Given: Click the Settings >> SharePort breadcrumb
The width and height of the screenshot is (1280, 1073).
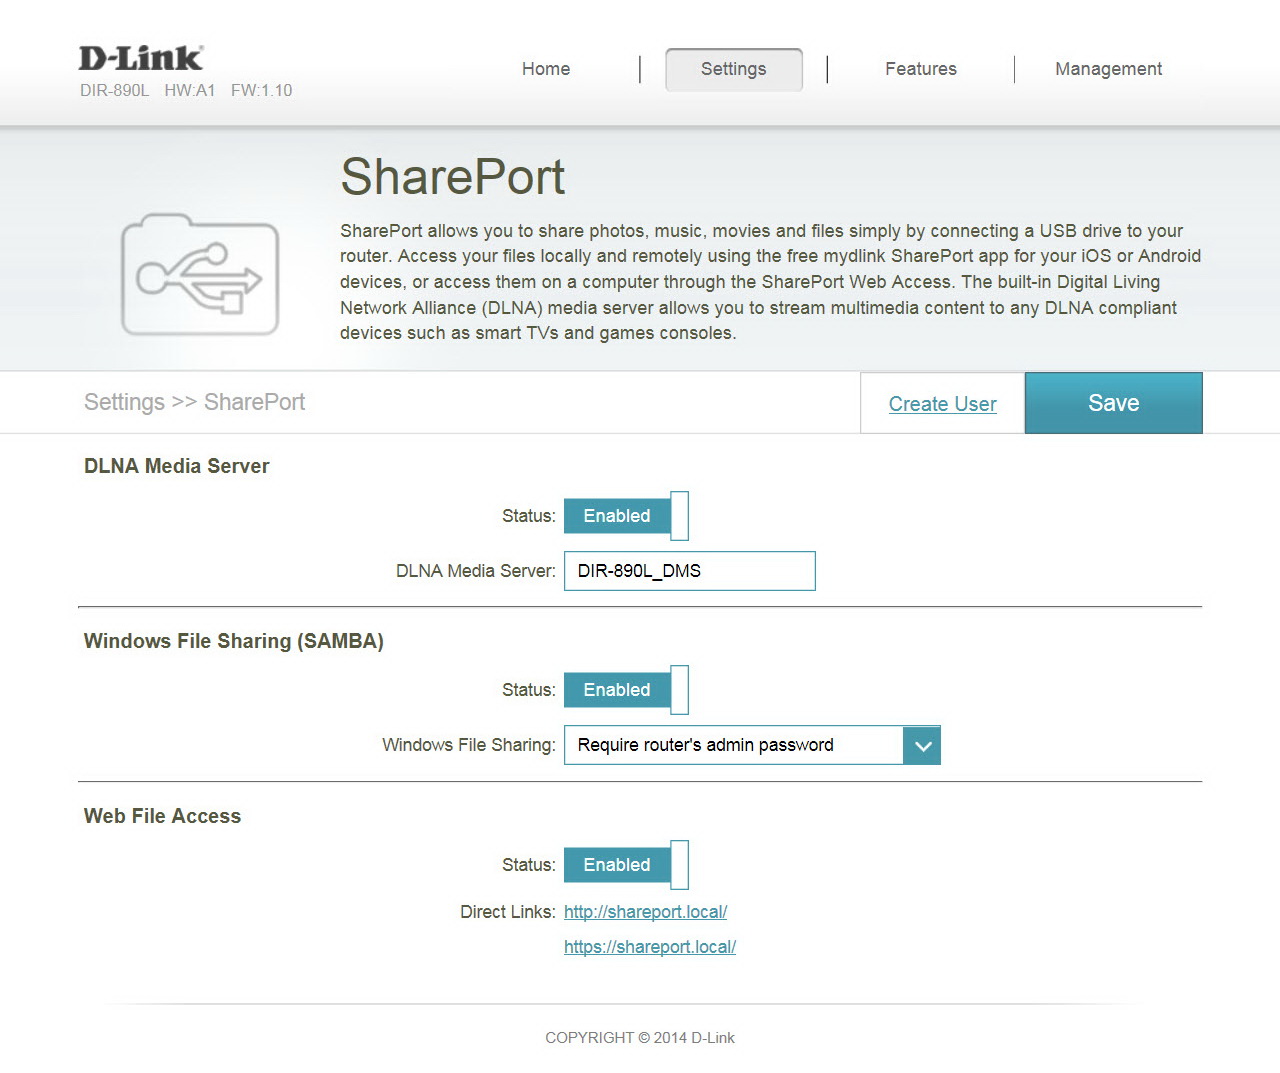Looking at the screenshot, I should tap(194, 402).
